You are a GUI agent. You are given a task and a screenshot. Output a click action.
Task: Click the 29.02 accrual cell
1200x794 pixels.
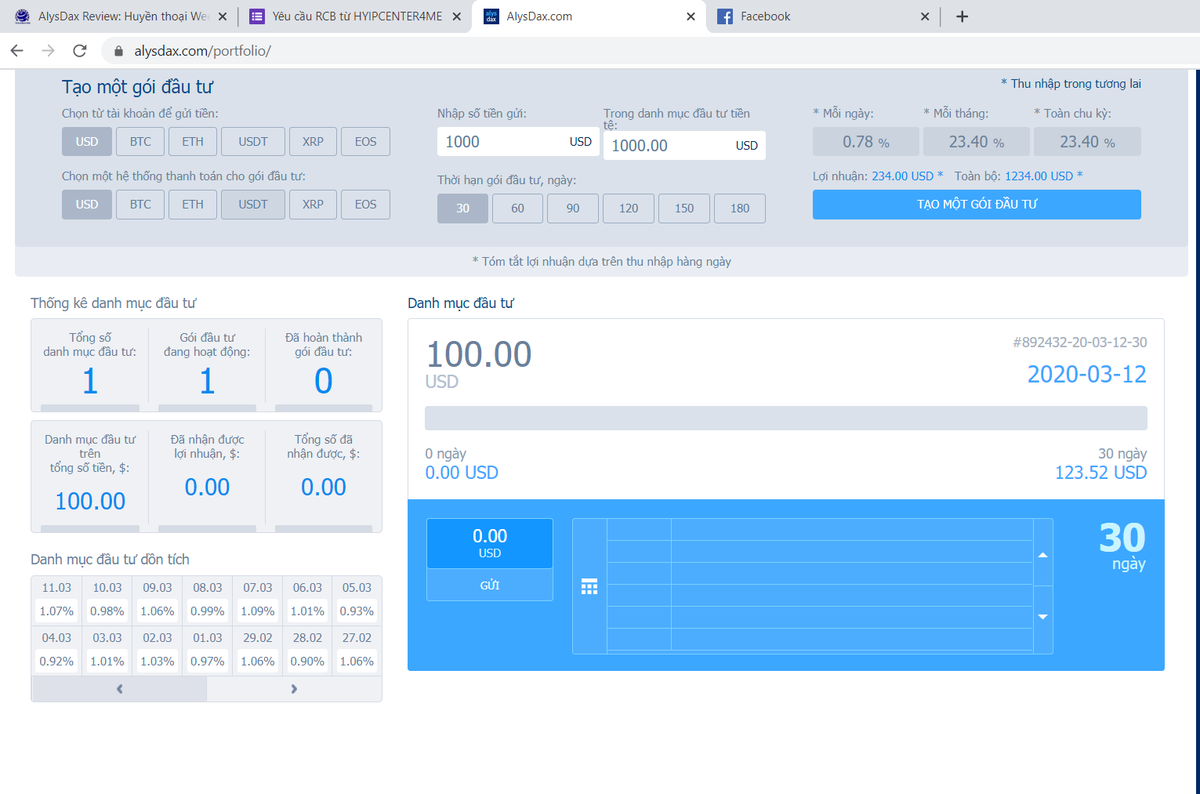pos(257,650)
